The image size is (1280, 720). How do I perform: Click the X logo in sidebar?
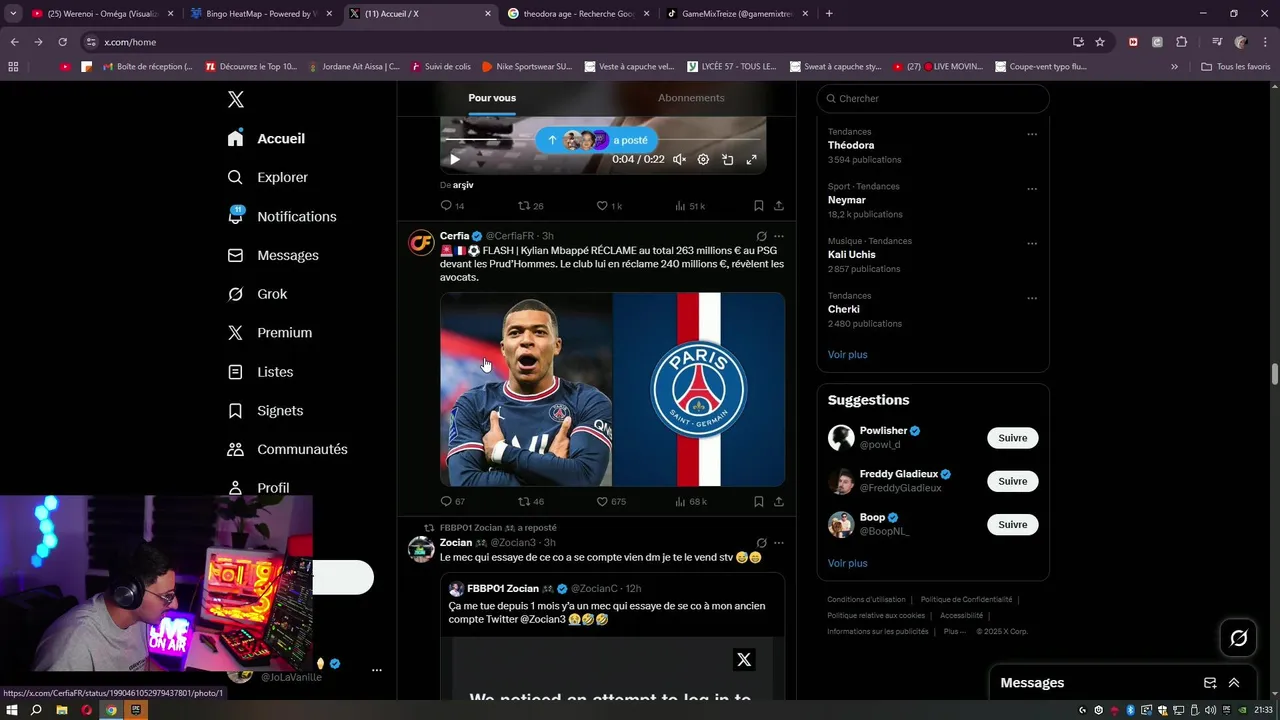coord(236,99)
